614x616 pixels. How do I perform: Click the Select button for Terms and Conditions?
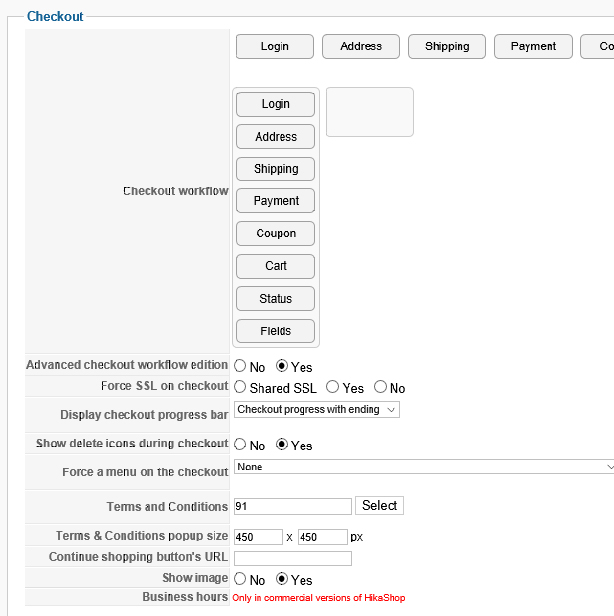pyautogui.click(x=379, y=506)
